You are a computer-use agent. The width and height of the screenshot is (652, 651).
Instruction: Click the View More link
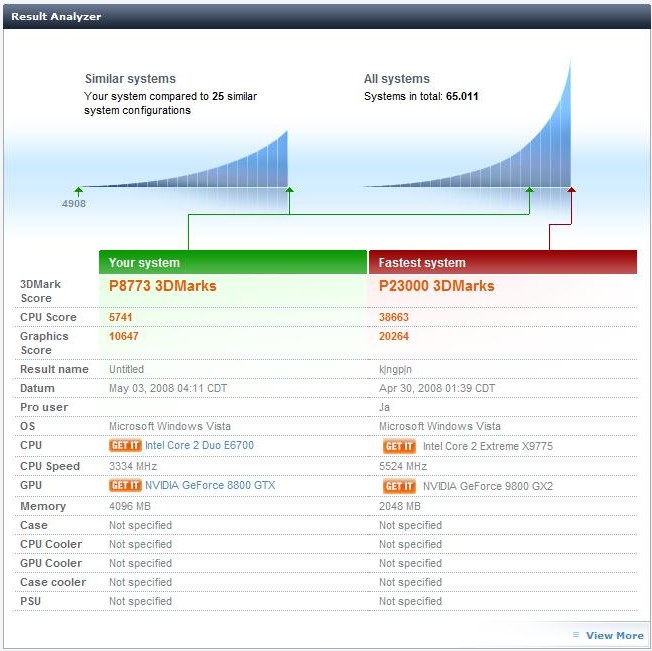(x=615, y=635)
